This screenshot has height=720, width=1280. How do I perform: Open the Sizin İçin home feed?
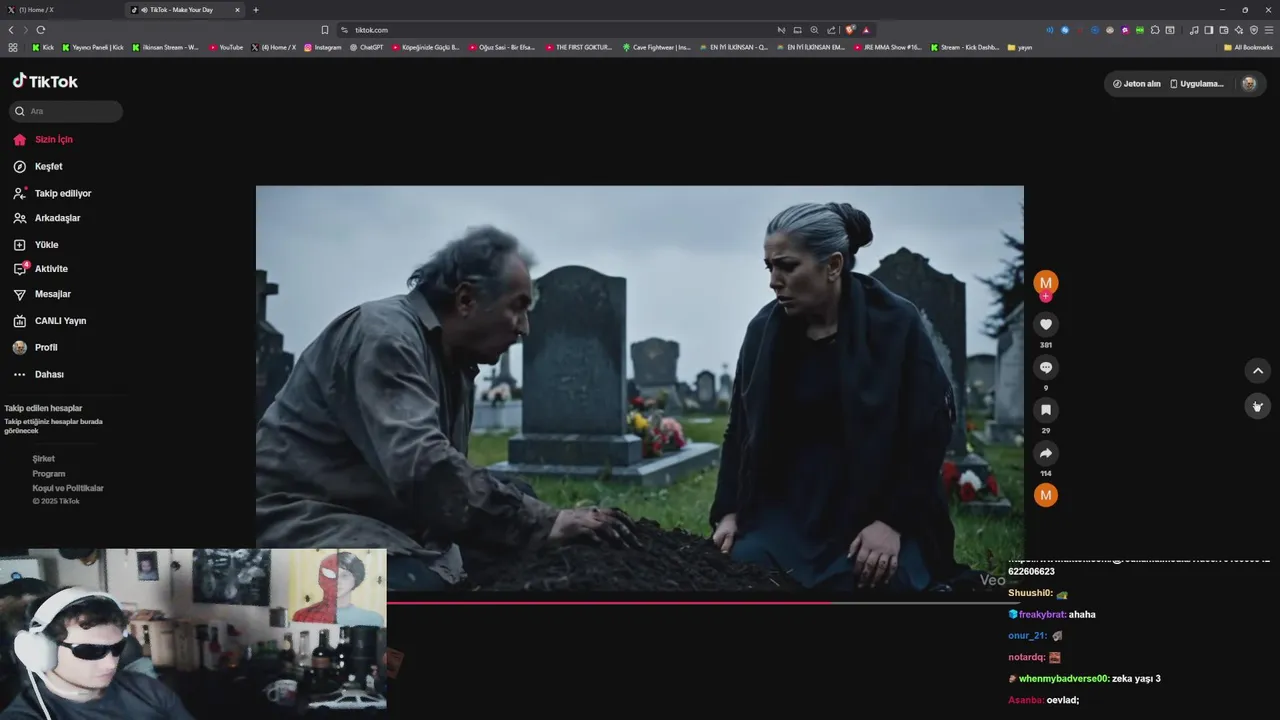point(42,140)
